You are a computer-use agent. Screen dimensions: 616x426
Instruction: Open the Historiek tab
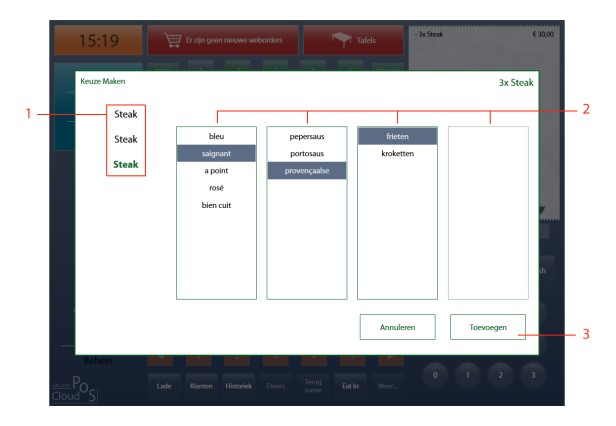pyautogui.click(x=238, y=386)
